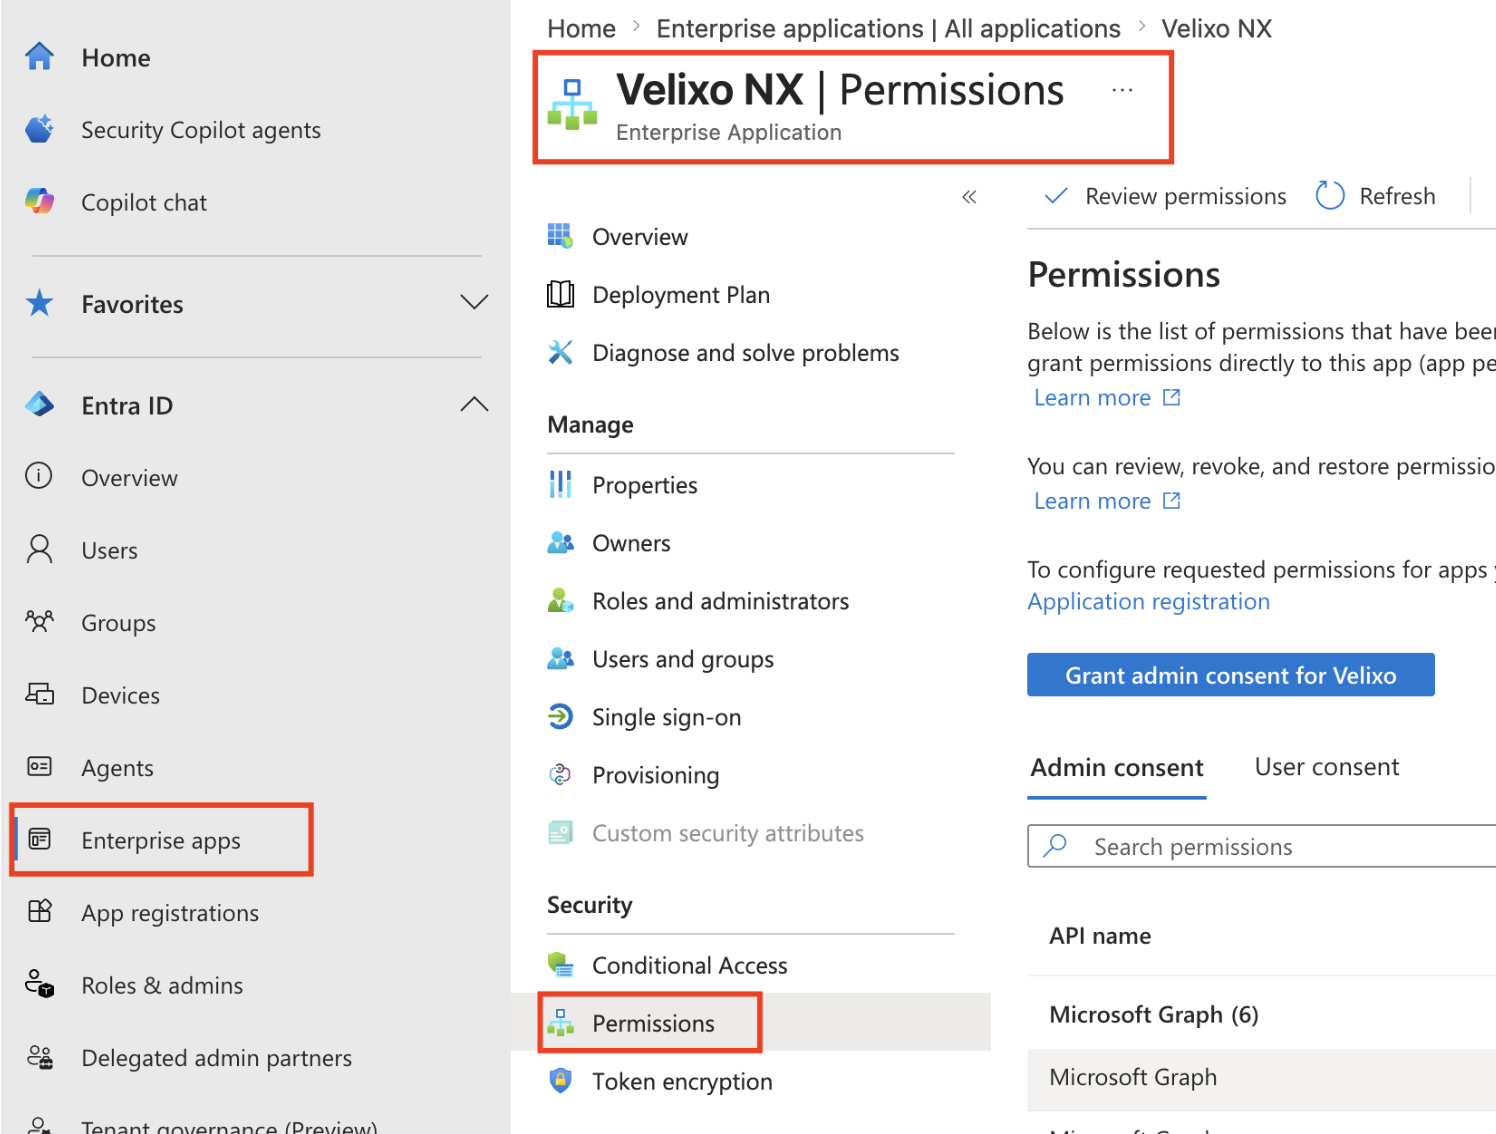Open the Application registration link
This screenshot has height=1134, width=1496.
pos(1148,602)
